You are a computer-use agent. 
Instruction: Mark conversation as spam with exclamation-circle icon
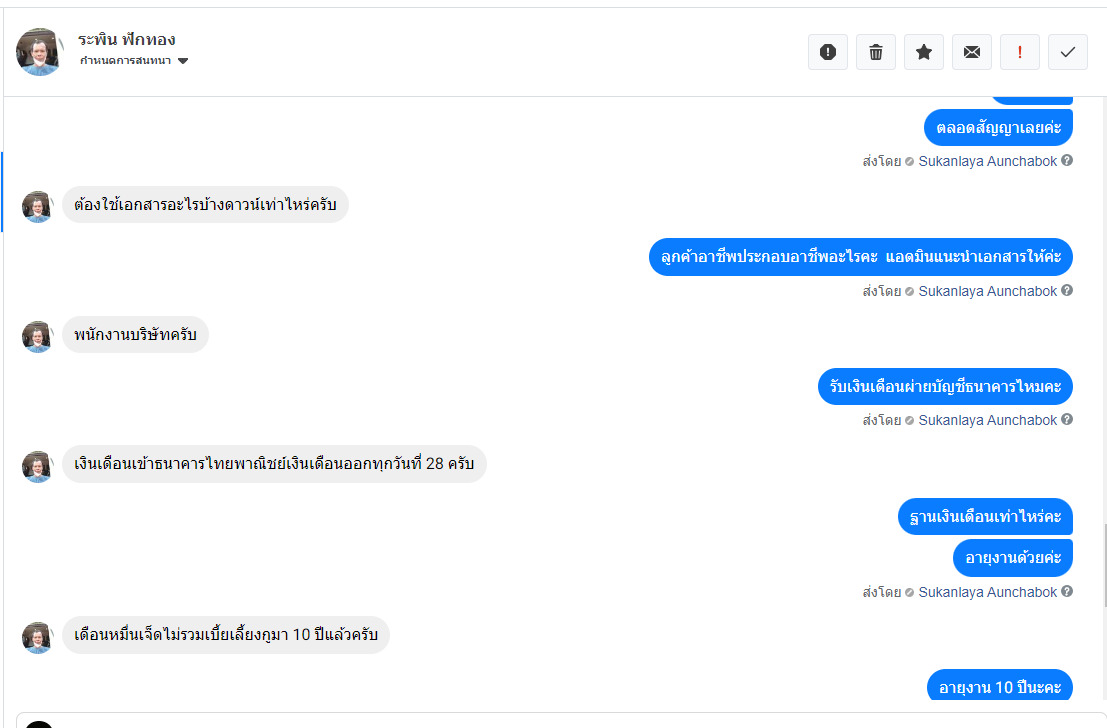click(x=828, y=52)
